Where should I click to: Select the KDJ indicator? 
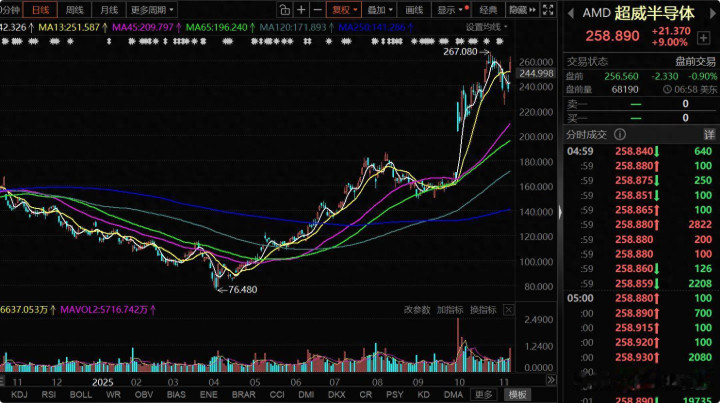19,394
